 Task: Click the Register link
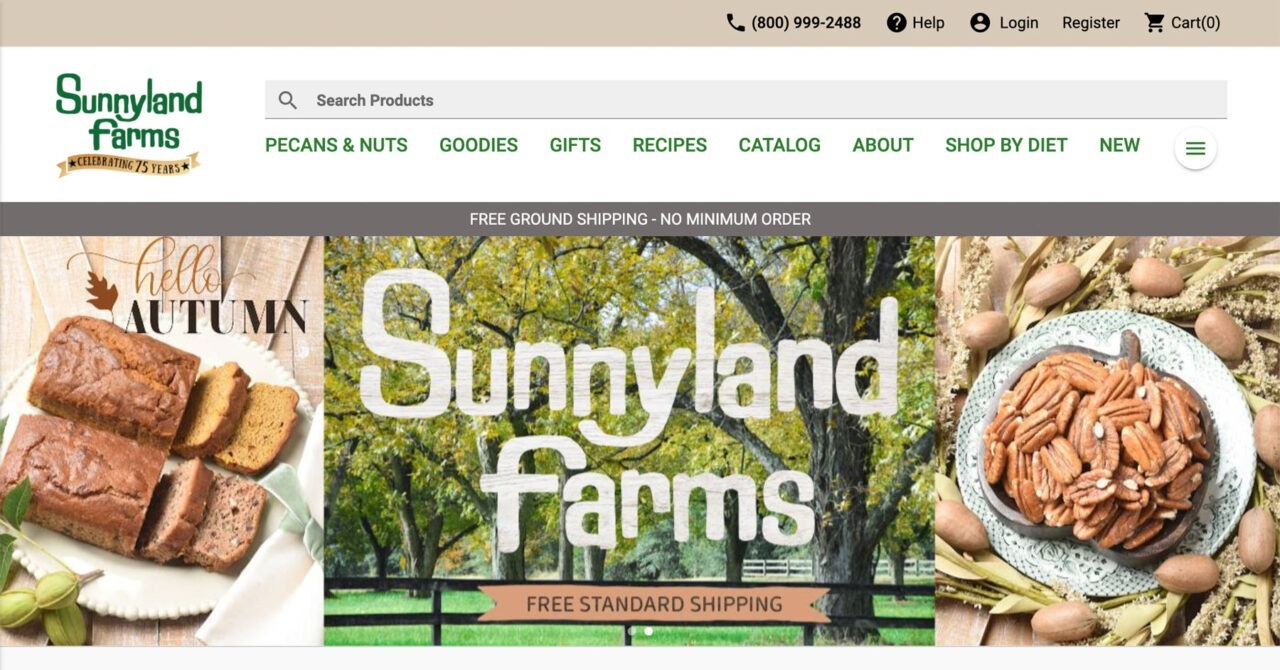pos(1091,23)
